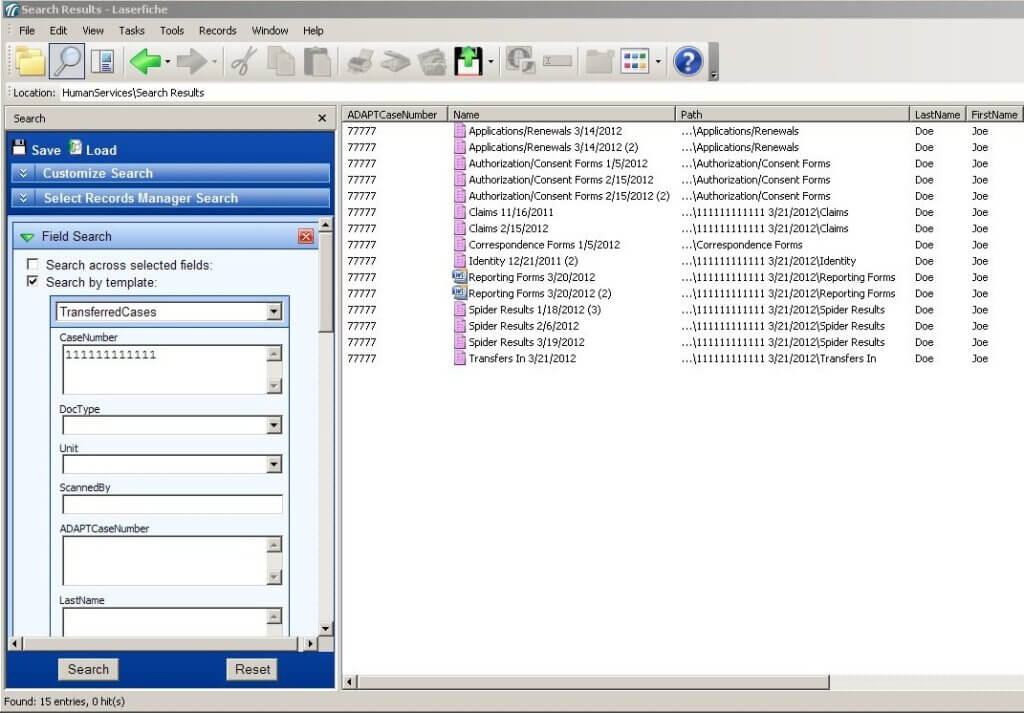
Task: Click the Export green-arrow icon
Action: pyautogui.click(x=468, y=62)
